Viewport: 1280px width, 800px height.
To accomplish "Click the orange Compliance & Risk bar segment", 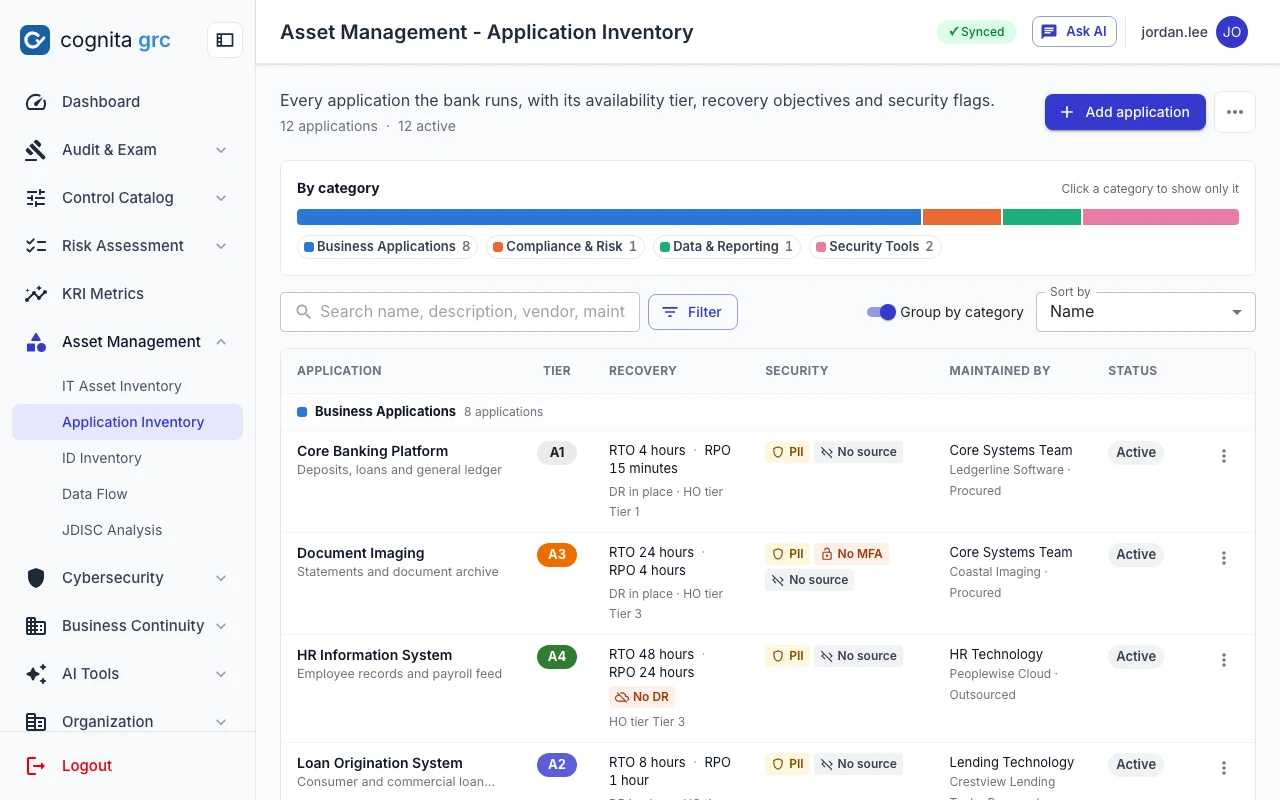I will tap(962, 217).
